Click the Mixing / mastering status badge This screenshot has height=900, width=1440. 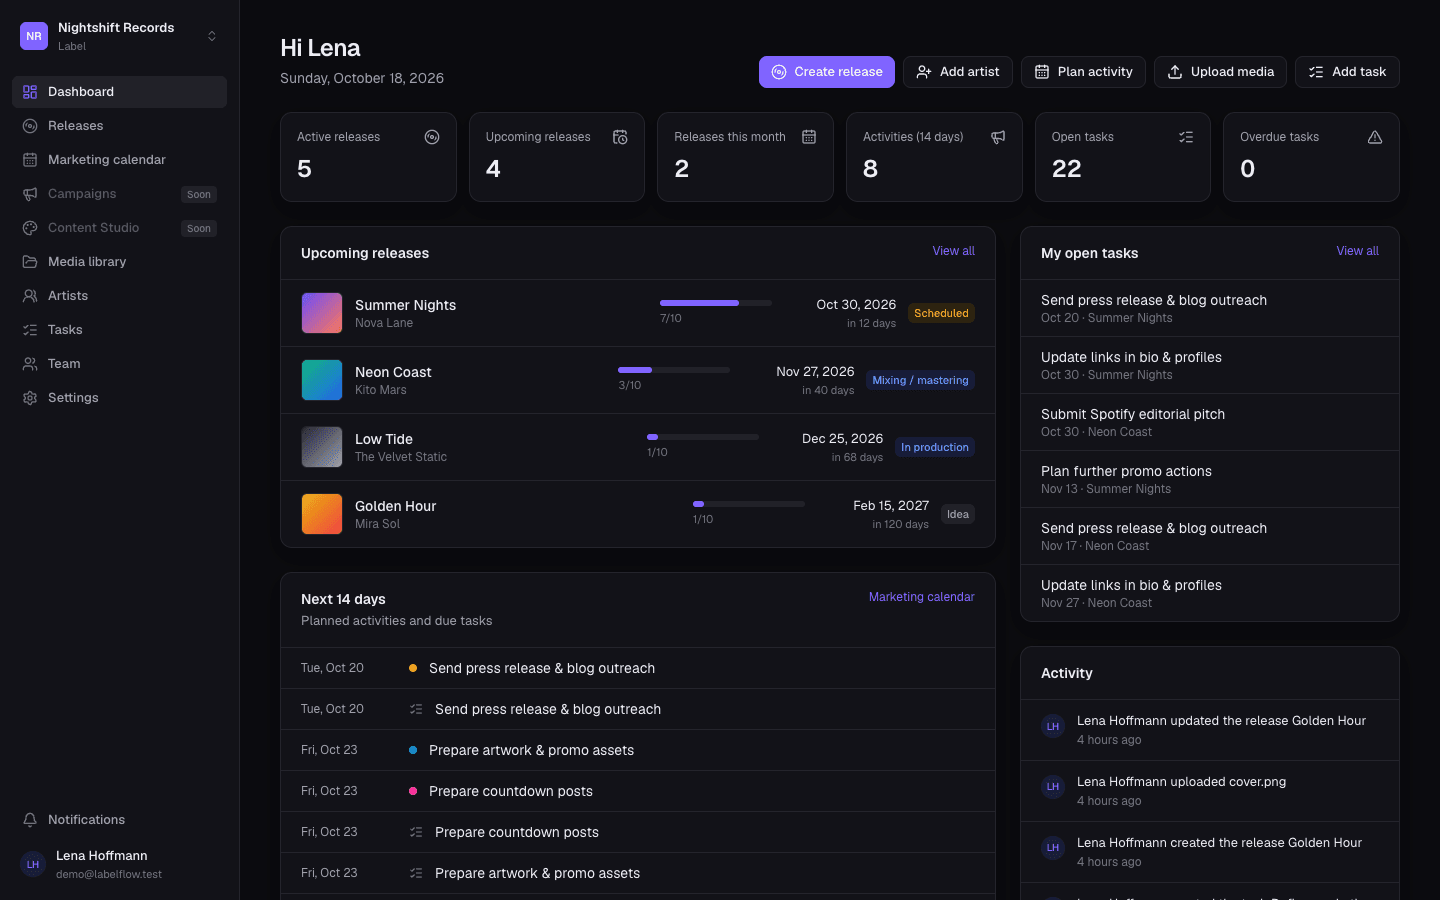[x=920, y=380]
